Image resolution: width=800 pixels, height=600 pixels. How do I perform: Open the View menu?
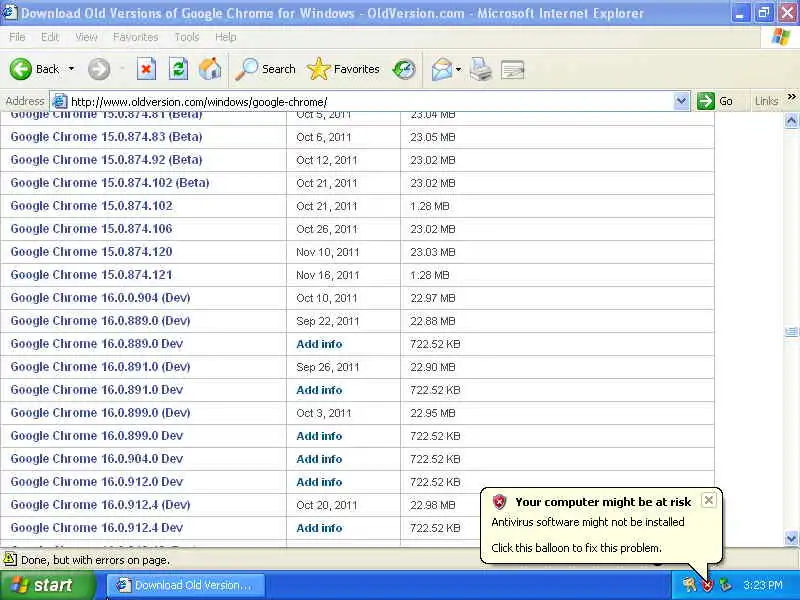point(86,37)
